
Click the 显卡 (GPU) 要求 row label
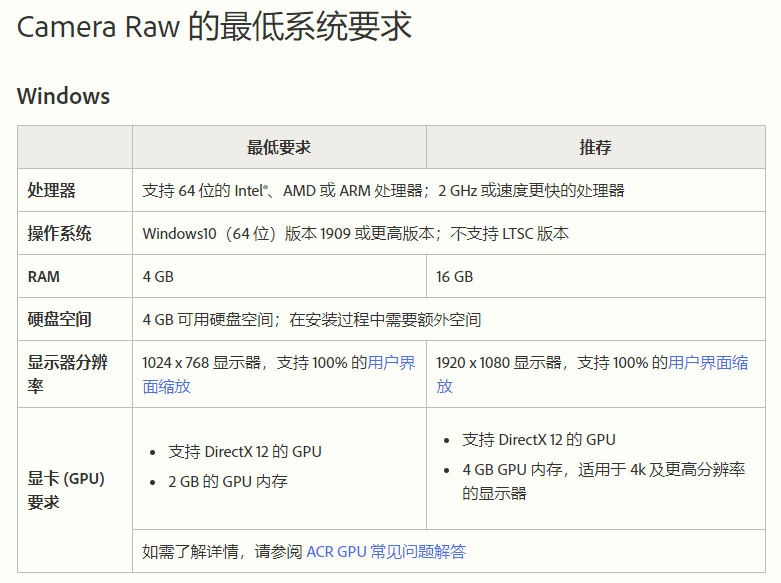click(x=66, y=490)
